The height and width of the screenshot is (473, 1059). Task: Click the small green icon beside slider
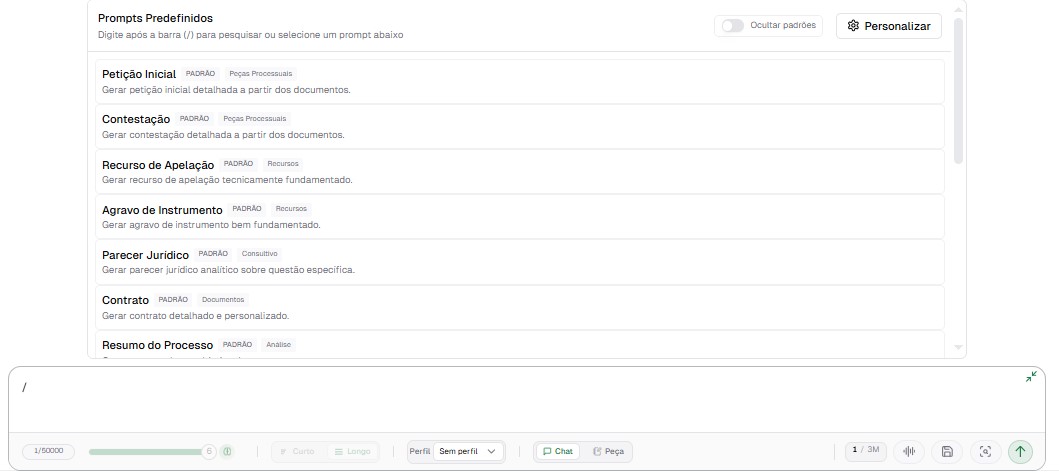(227, 451)
